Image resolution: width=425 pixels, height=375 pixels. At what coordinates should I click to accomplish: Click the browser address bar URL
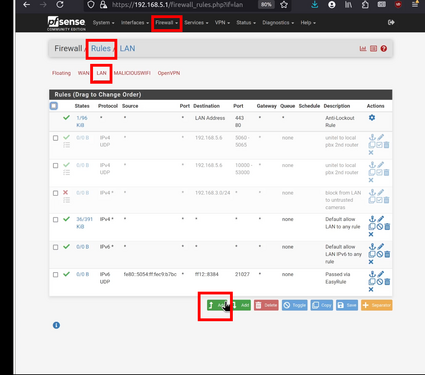pos(177,5)
